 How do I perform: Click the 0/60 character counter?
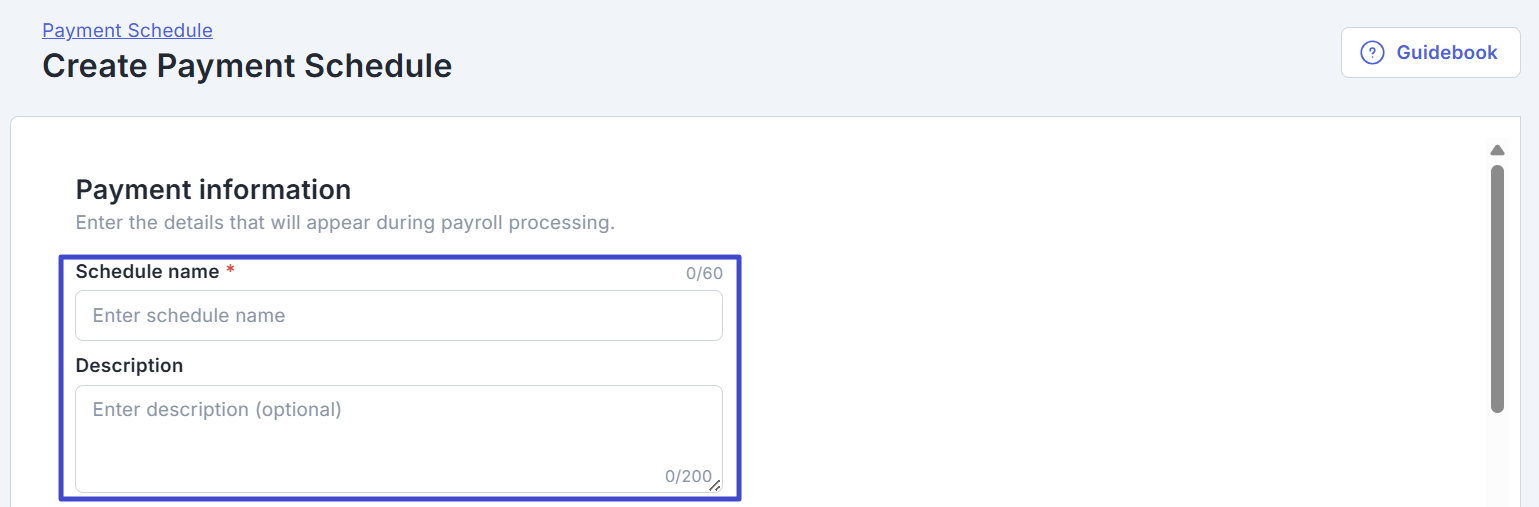704,273
